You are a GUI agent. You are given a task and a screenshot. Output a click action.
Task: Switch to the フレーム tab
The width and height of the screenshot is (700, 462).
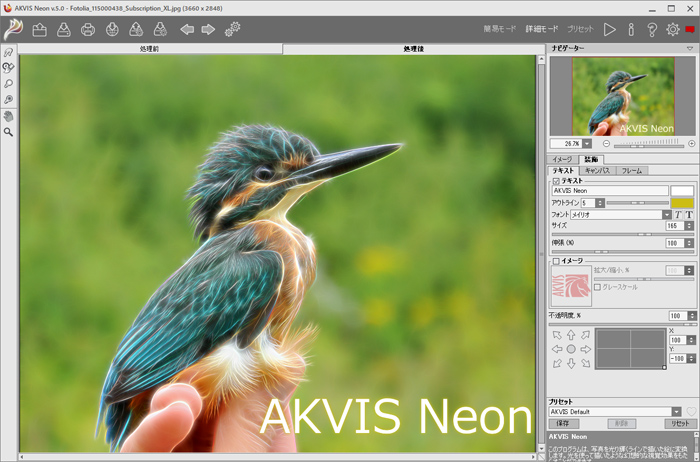(632, 171)
